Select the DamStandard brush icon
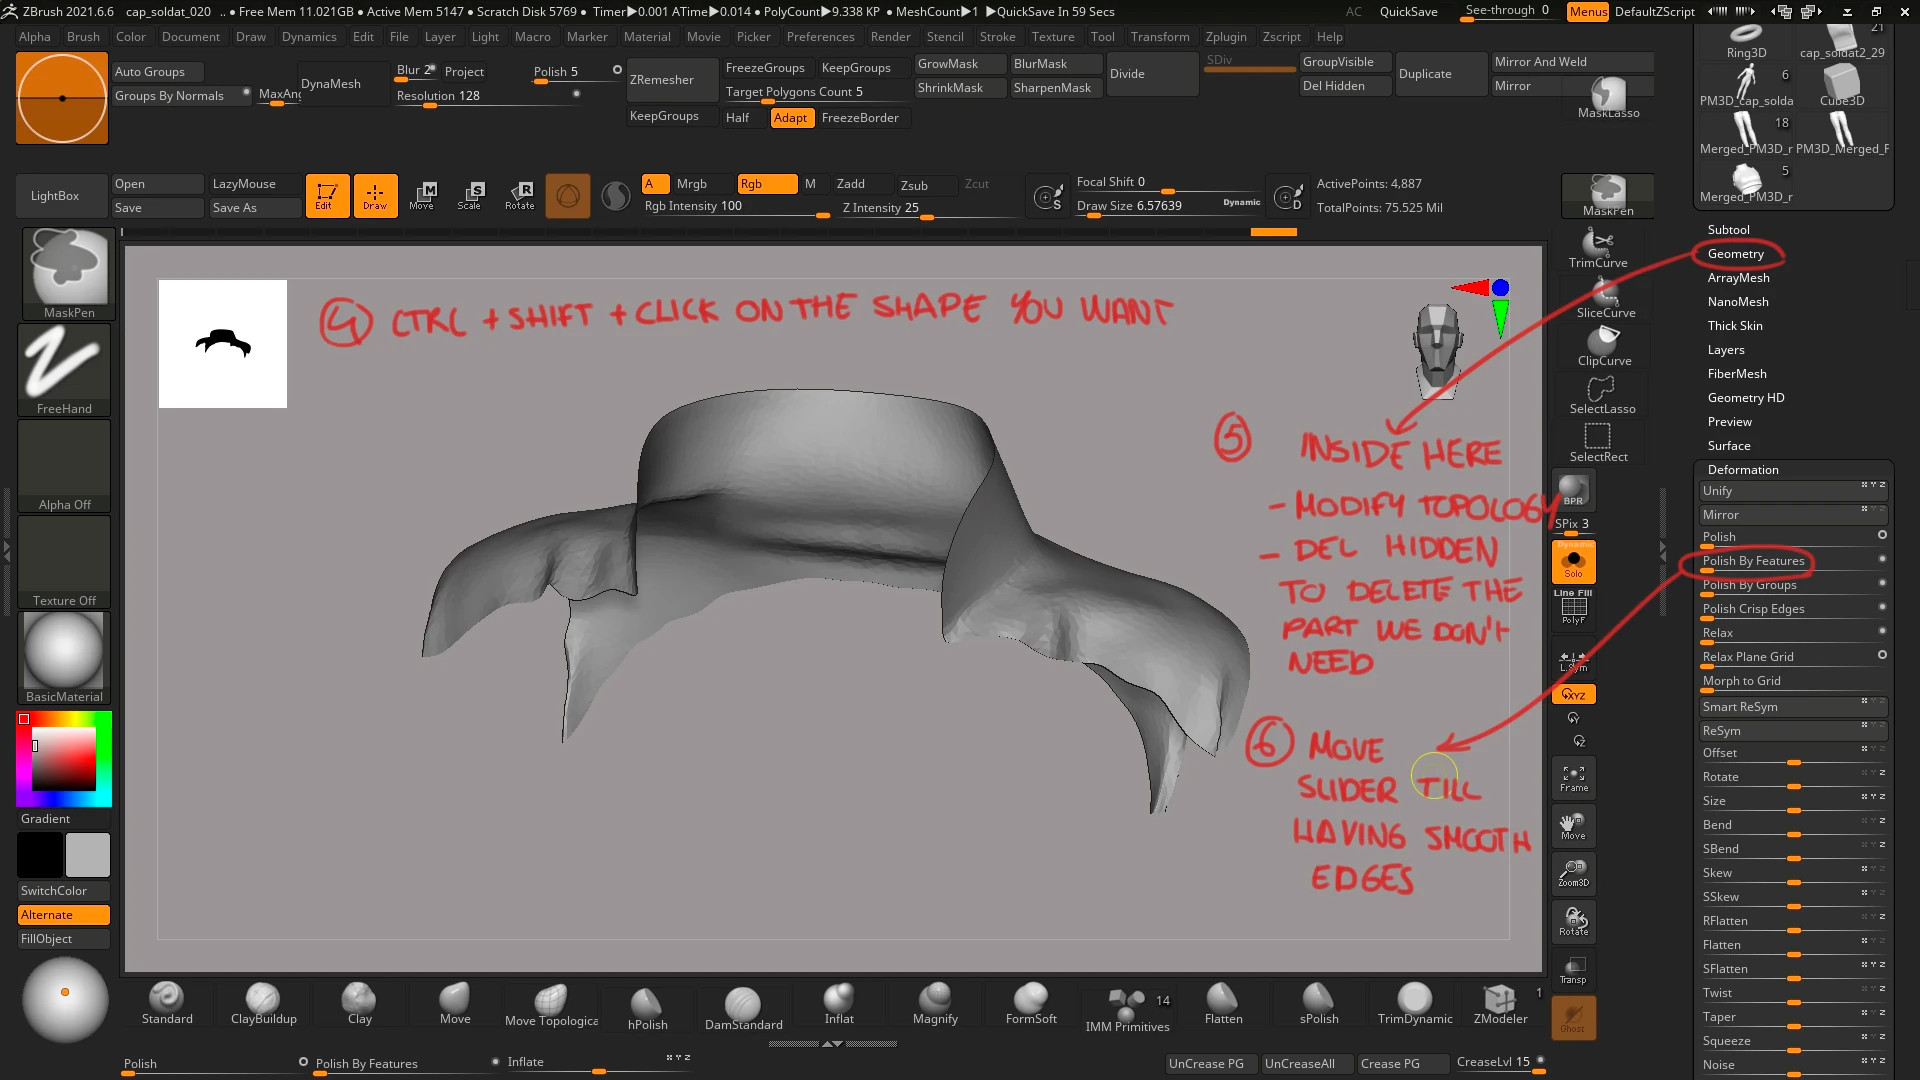 tap(743, 1005)
